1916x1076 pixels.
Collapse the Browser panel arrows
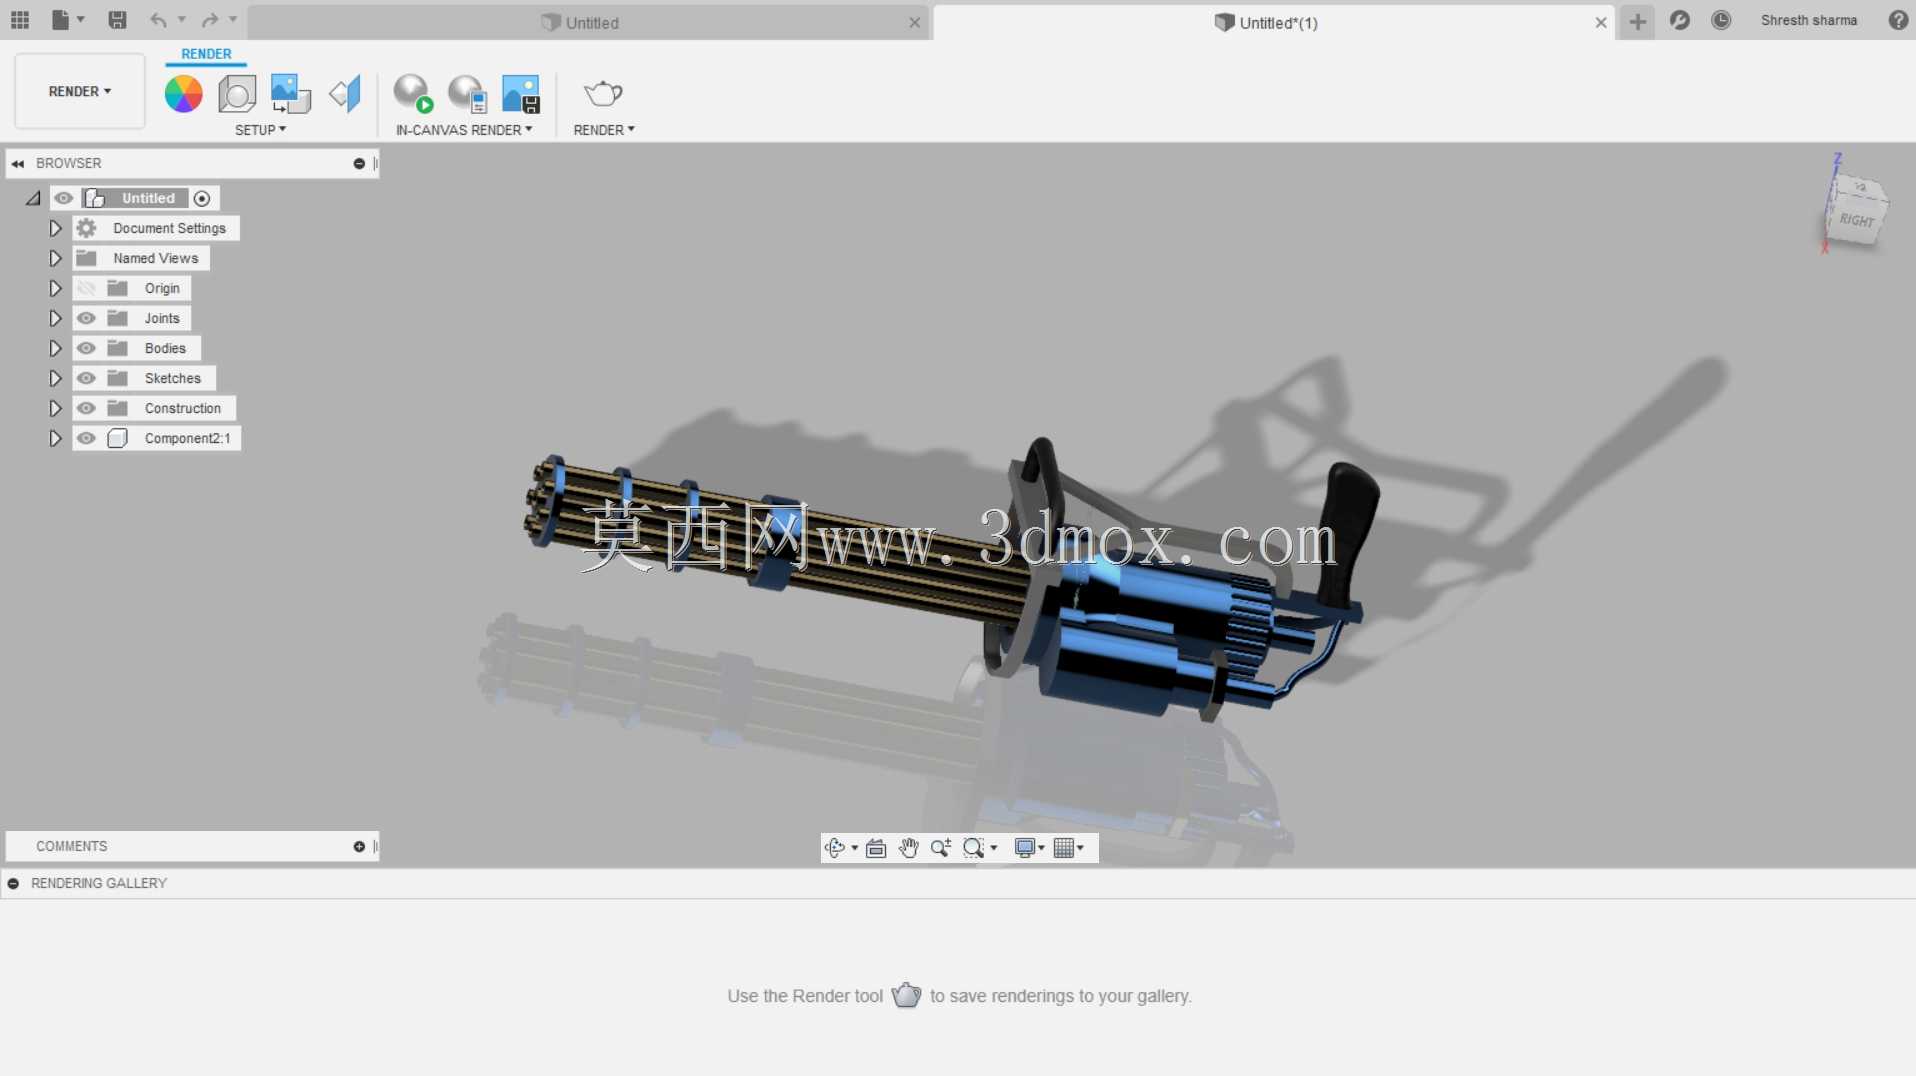(x=18, y=163)
